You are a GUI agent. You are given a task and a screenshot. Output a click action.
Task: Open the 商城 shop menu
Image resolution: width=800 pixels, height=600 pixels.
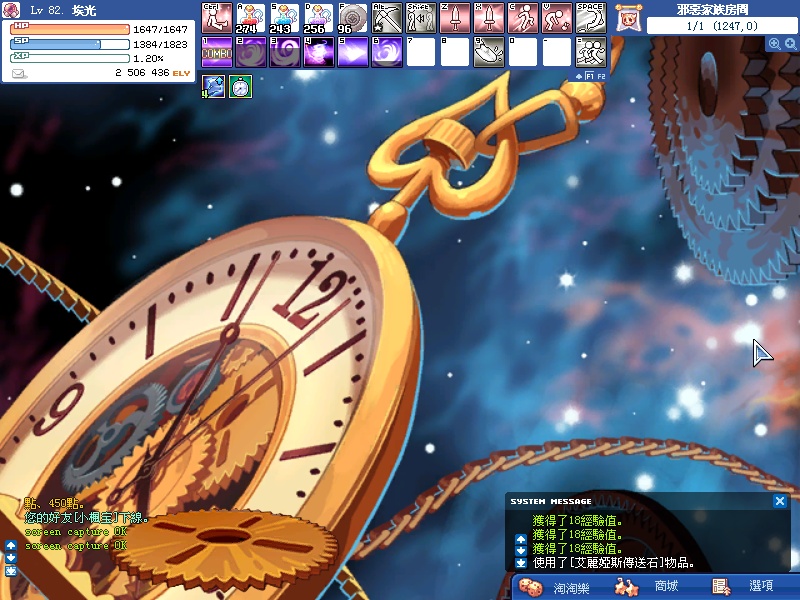coord(667,586)
